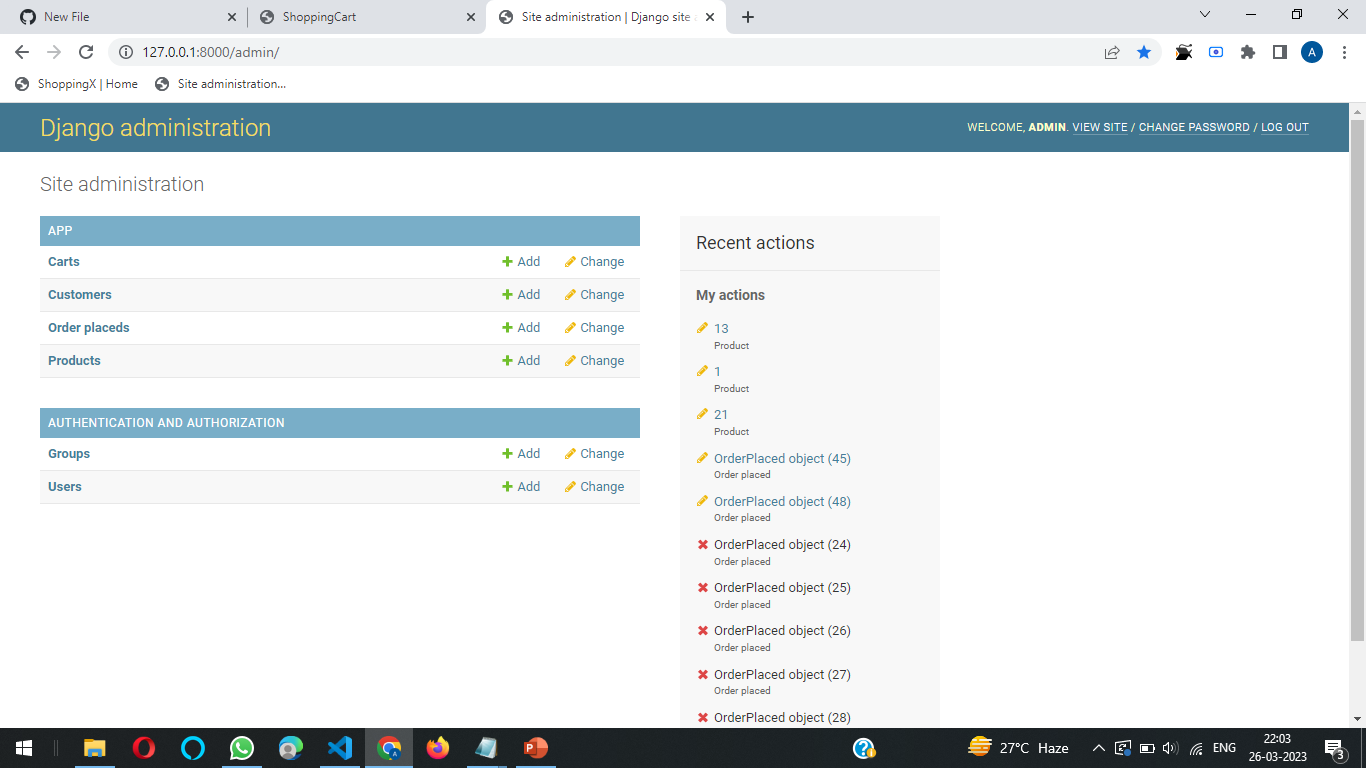Open the Site administration bookmark

pos(221,84)
